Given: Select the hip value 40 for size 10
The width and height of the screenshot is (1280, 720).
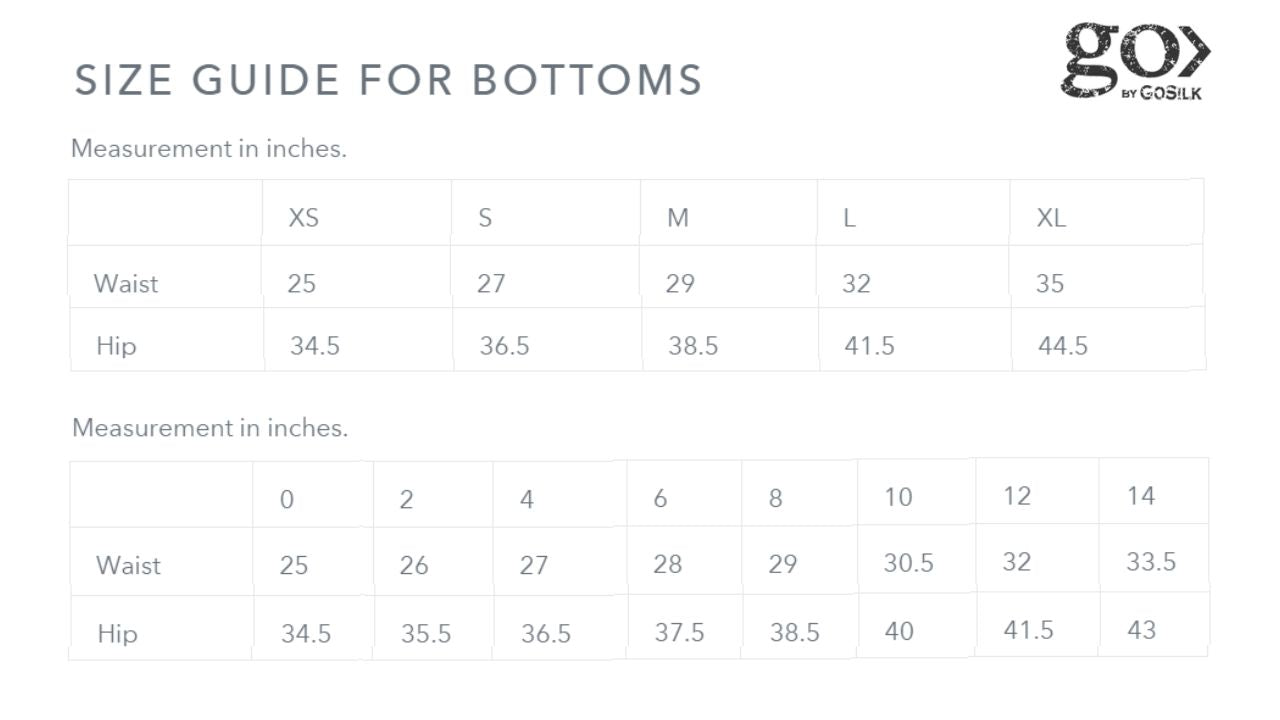Looking at the screenshot, I should coord(899,631).
